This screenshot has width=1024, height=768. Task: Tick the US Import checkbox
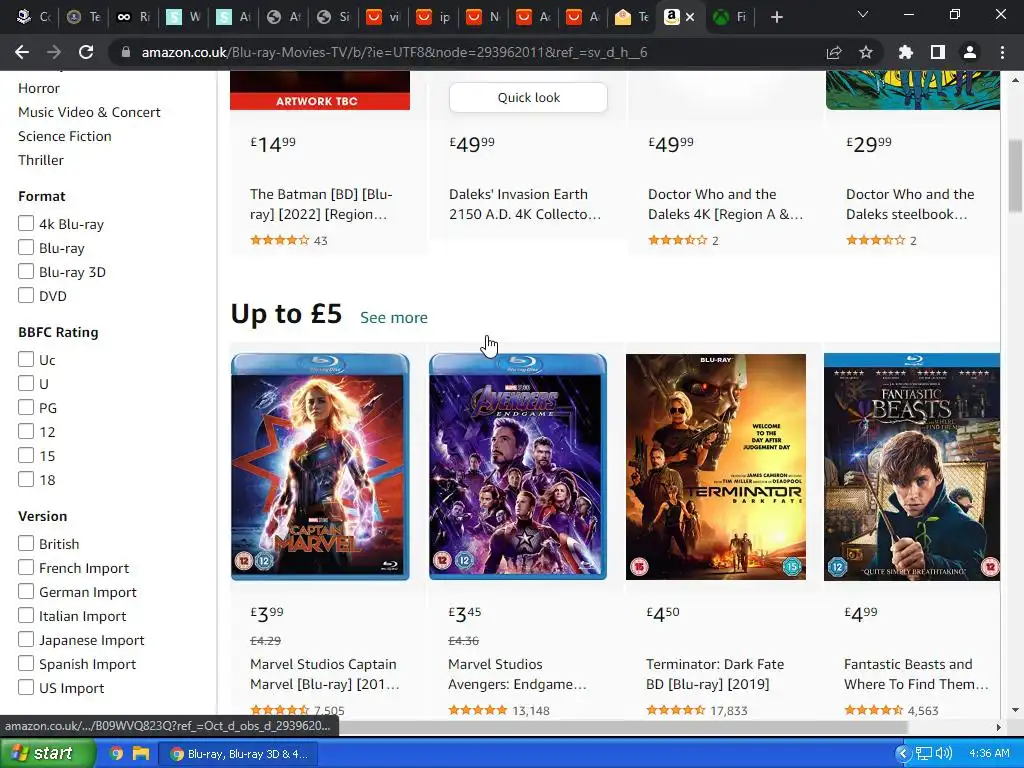point(25,687)
